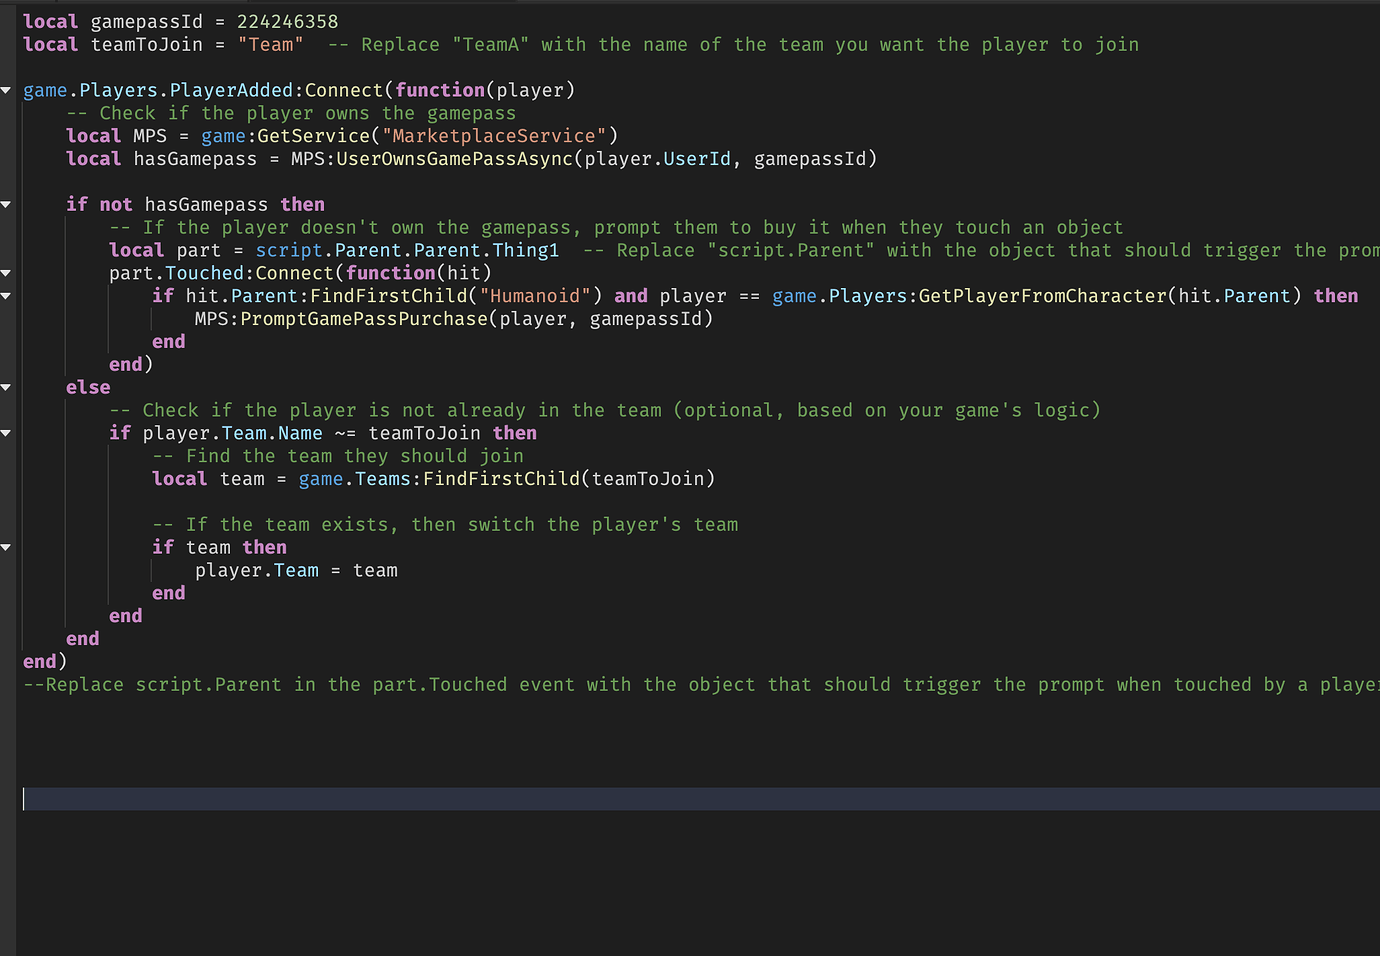The width and height of the screenshot is (1380, 956).
Task: Collapse the part.Touched connection block
Action: click(5, 273)
